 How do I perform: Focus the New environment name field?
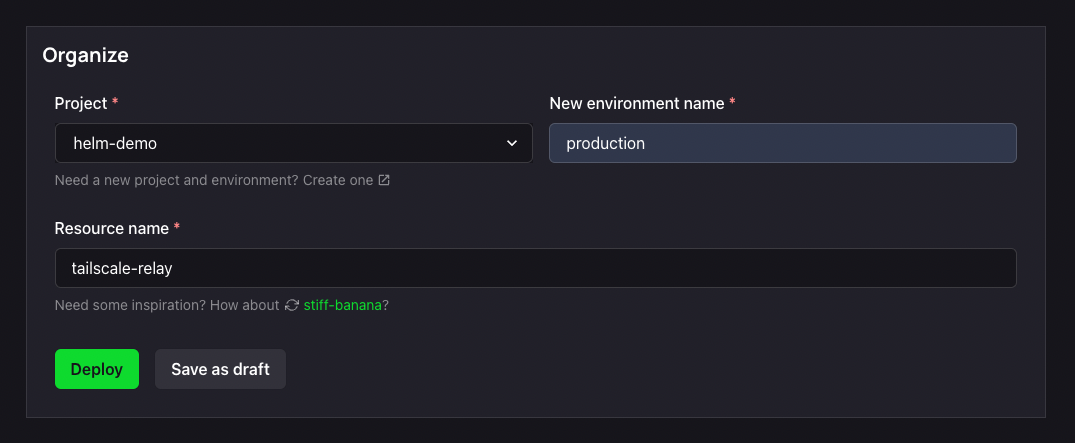coord(782,143)
